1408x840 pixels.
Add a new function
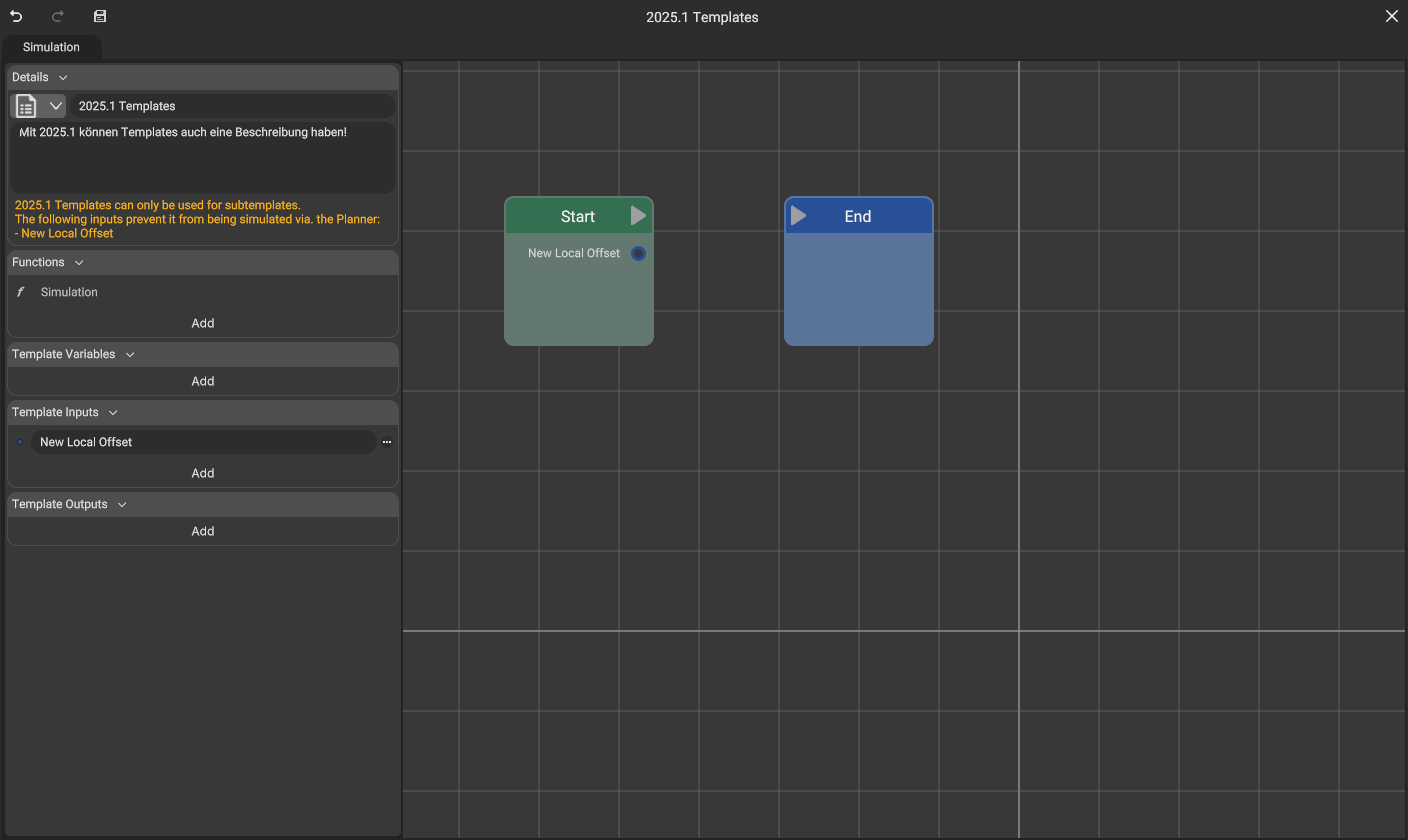202,323
